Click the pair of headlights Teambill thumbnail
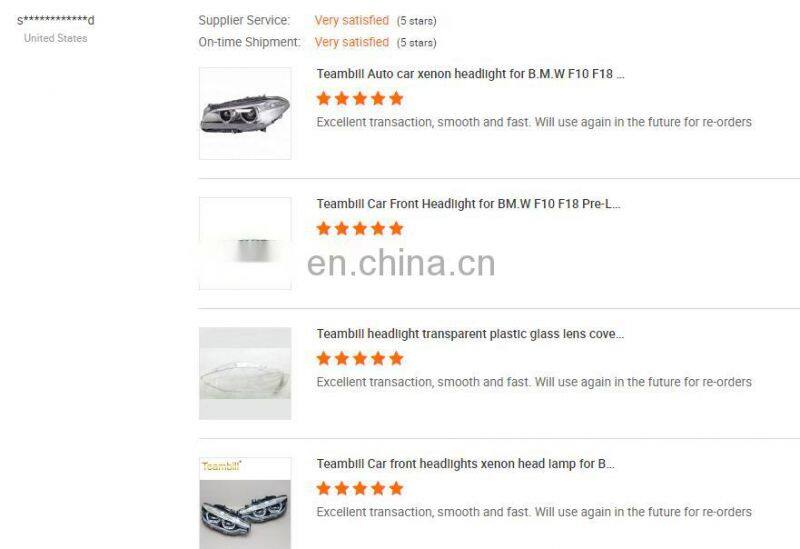This screenshot has height=549, width=800. [245, 503]
